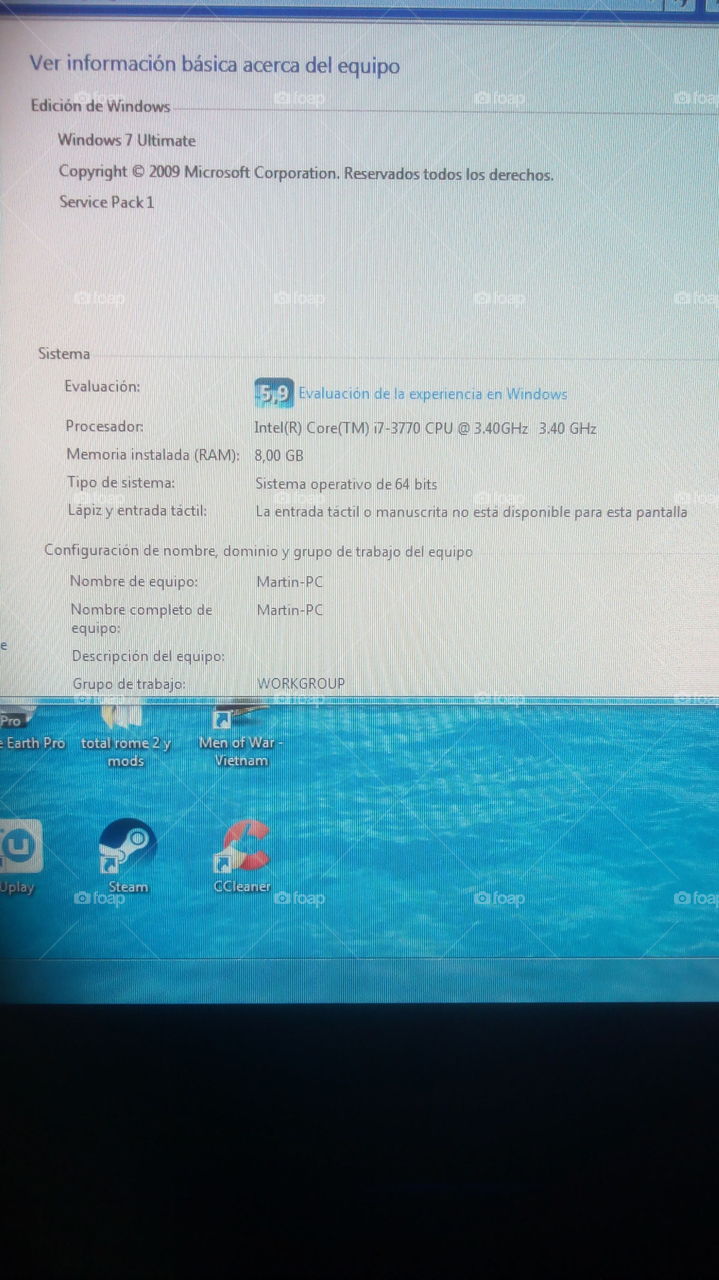Click the Grupo de trabajo label
Image resolution: width=719 pixels, height=1280 pixels.
129,684
